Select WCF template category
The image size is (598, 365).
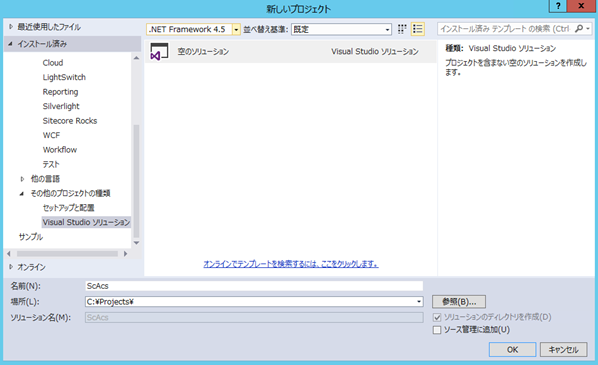point(51,135)
